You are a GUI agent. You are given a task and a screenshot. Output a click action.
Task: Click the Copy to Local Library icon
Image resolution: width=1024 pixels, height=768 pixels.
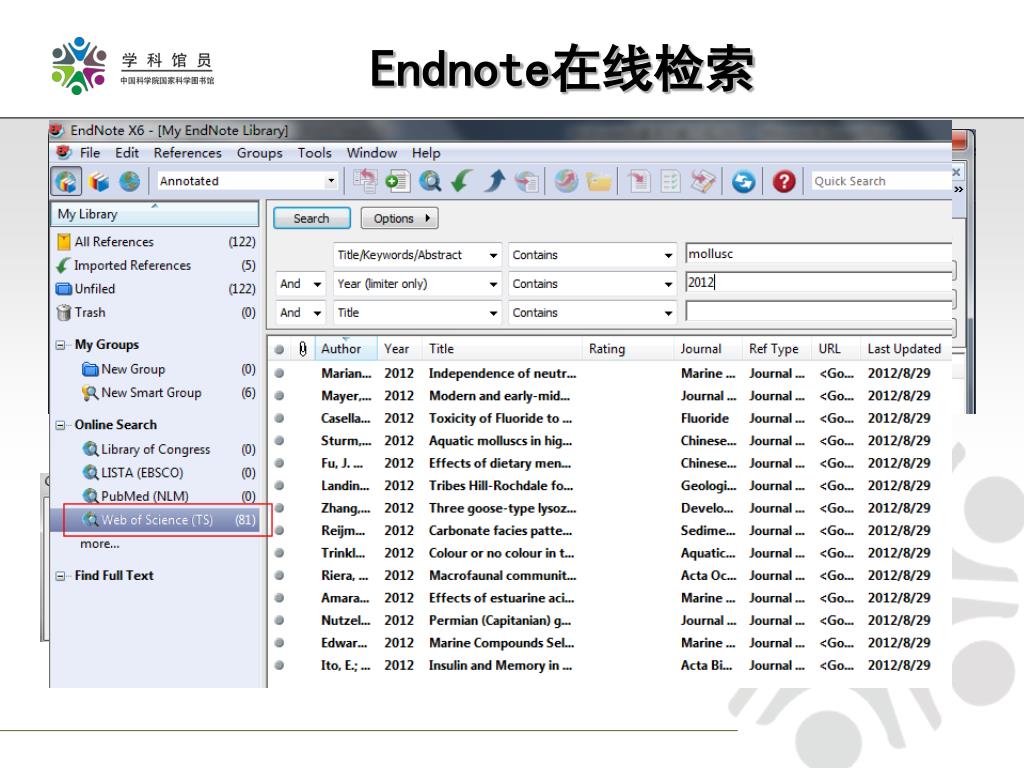(x=364, y=181)
